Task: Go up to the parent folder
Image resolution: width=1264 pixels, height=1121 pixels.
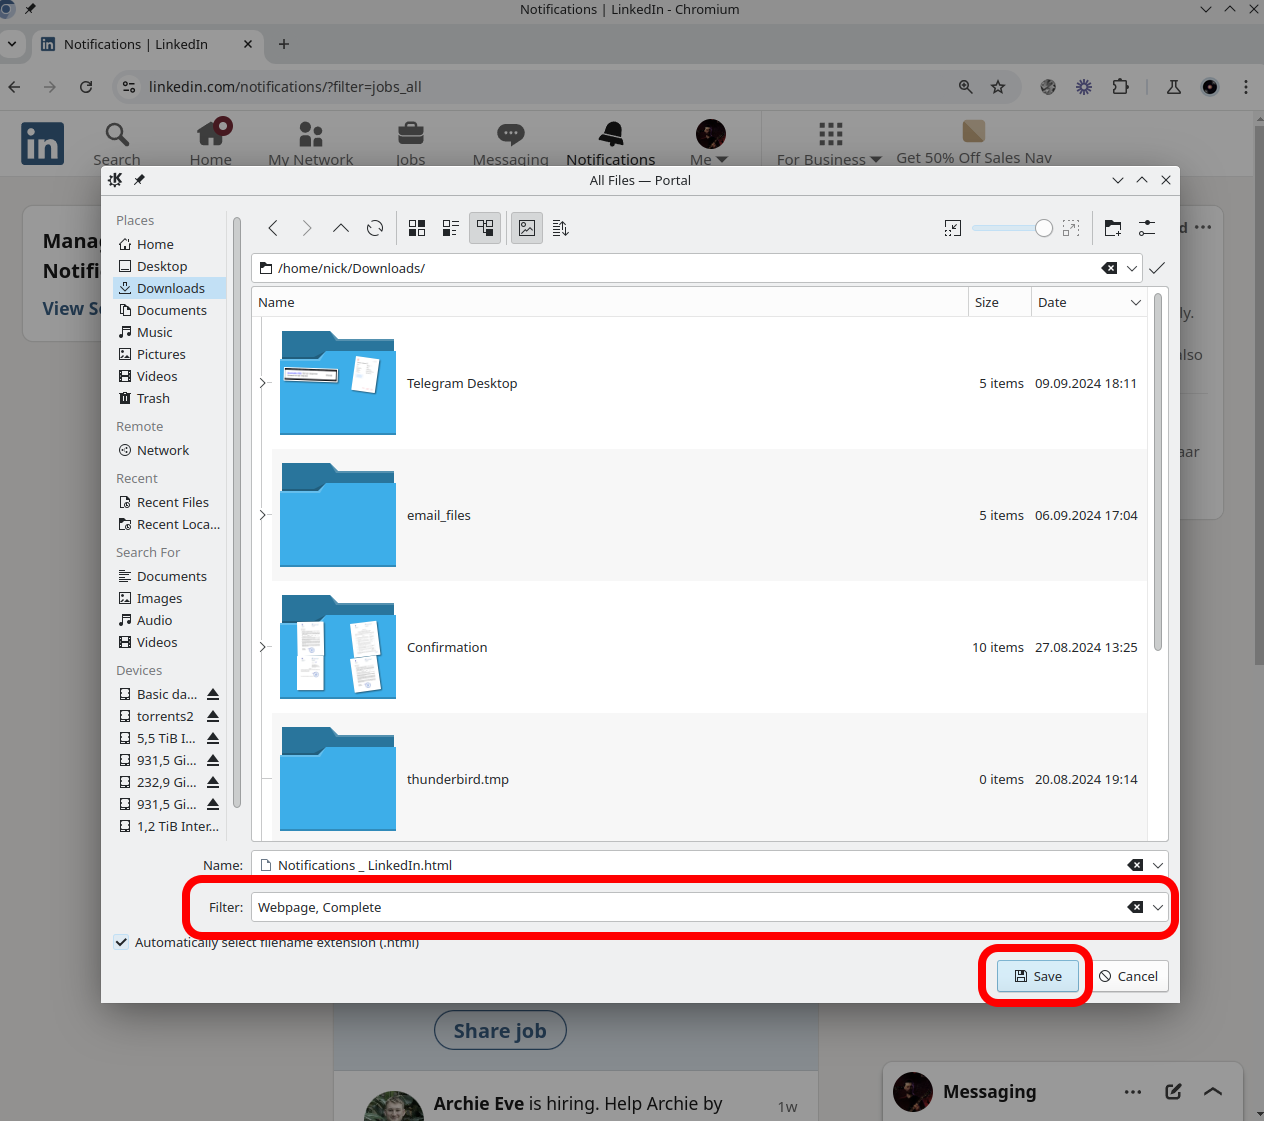Action: (341, 228)
